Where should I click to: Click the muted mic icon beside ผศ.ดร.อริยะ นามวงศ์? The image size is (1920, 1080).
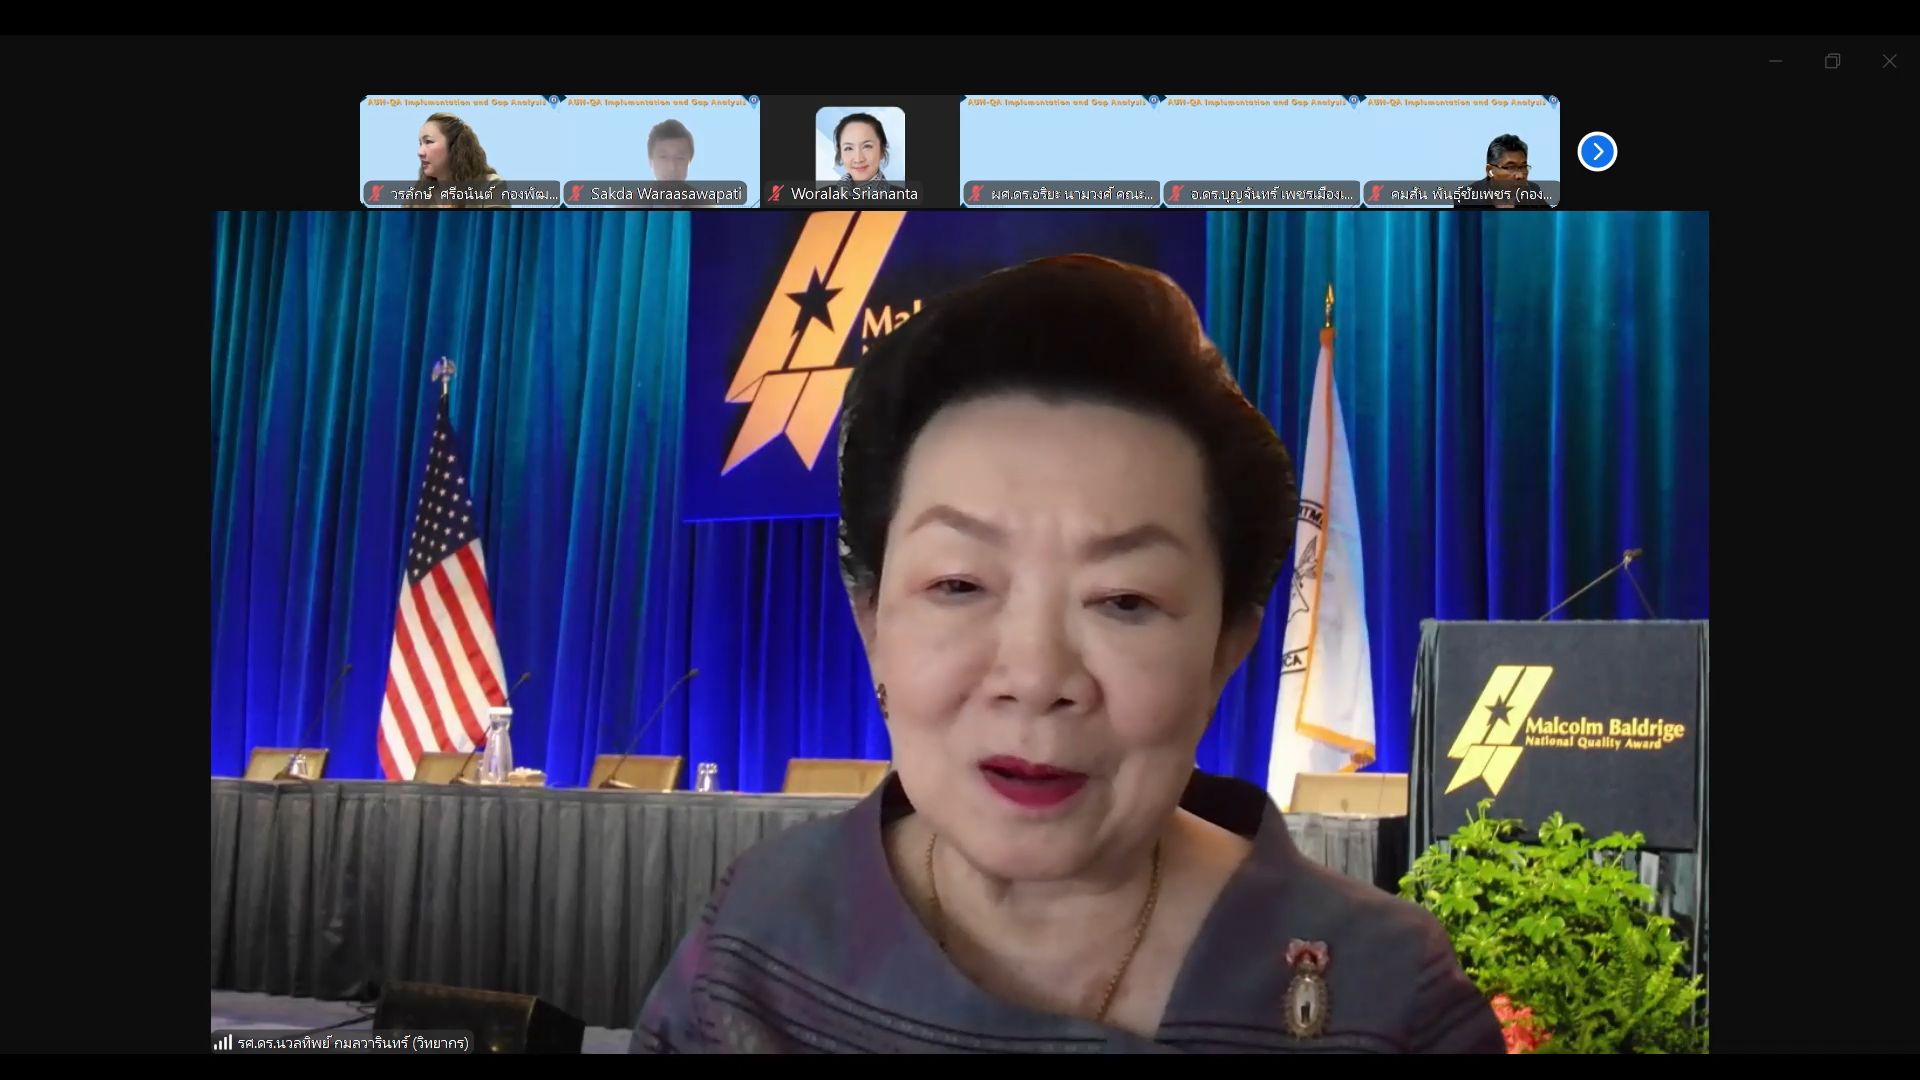[976, 194]
